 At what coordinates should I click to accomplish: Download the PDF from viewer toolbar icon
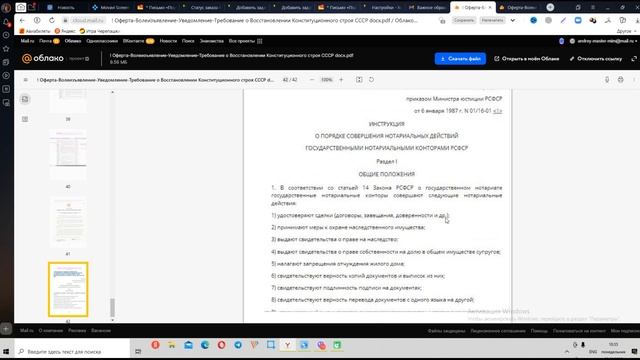tap(607, 80)
